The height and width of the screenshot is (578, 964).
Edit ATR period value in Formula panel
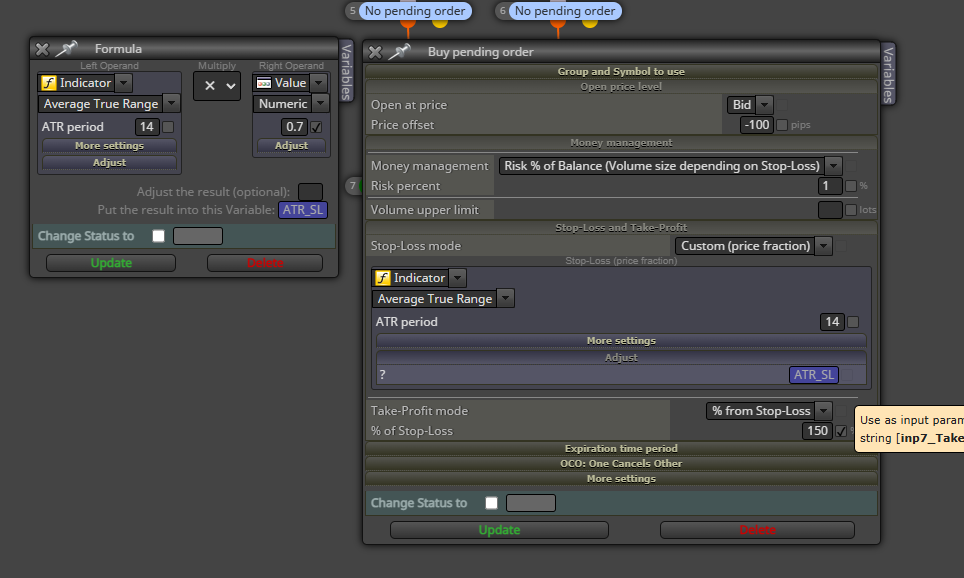tap(147, 127)
